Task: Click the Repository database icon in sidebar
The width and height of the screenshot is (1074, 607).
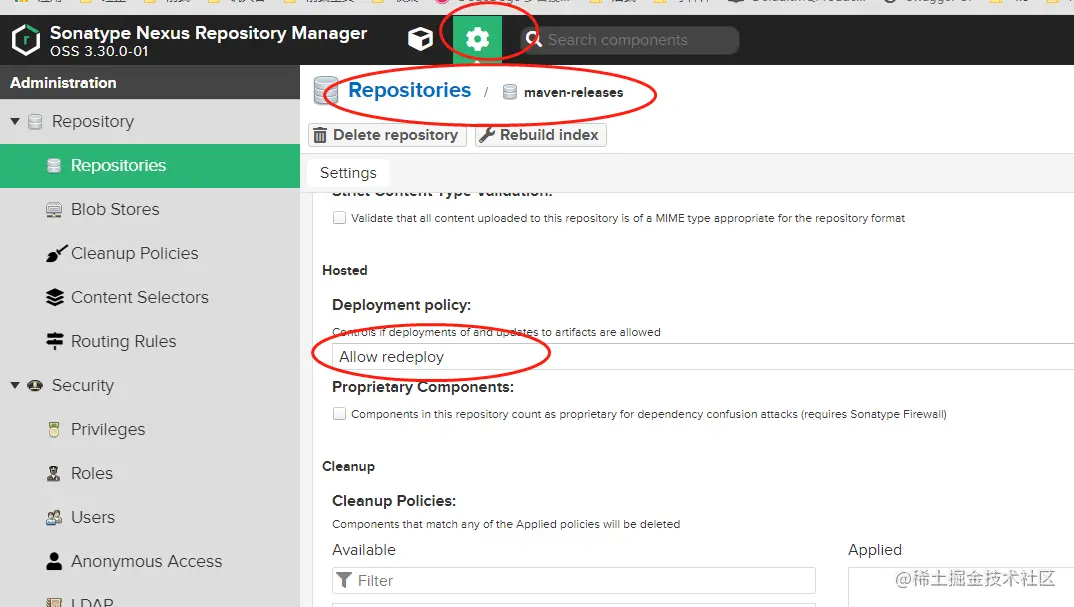Action: (x=35, y=122)
